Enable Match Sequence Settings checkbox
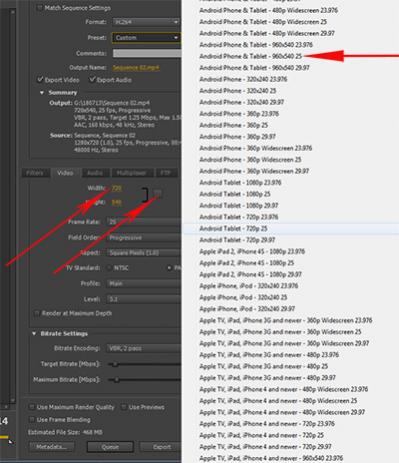399x463 pixels. 39,8
